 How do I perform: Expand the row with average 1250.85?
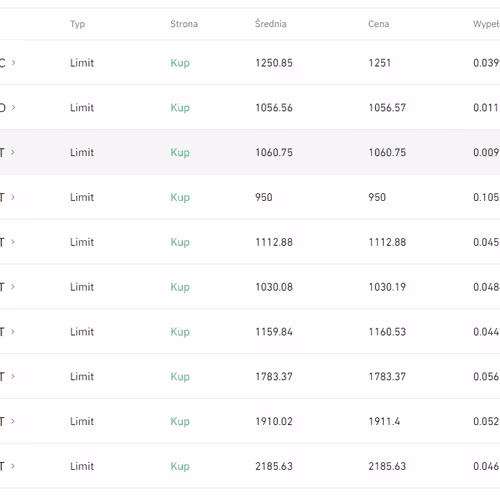(x=13, y=62)
